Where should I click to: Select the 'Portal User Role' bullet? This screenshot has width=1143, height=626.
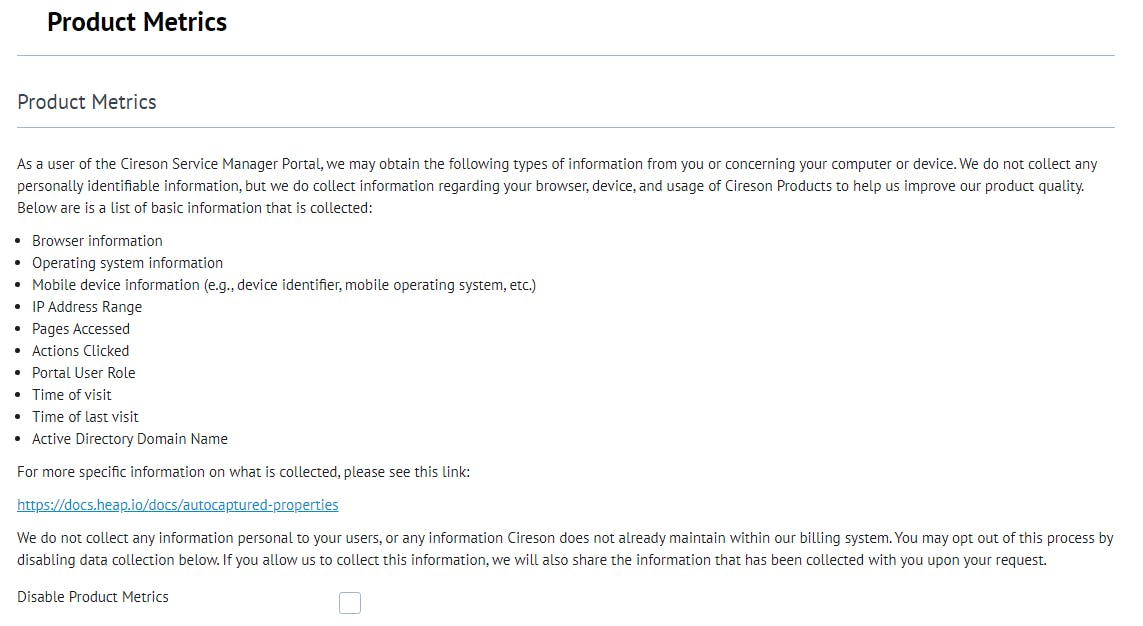point(84,373)
